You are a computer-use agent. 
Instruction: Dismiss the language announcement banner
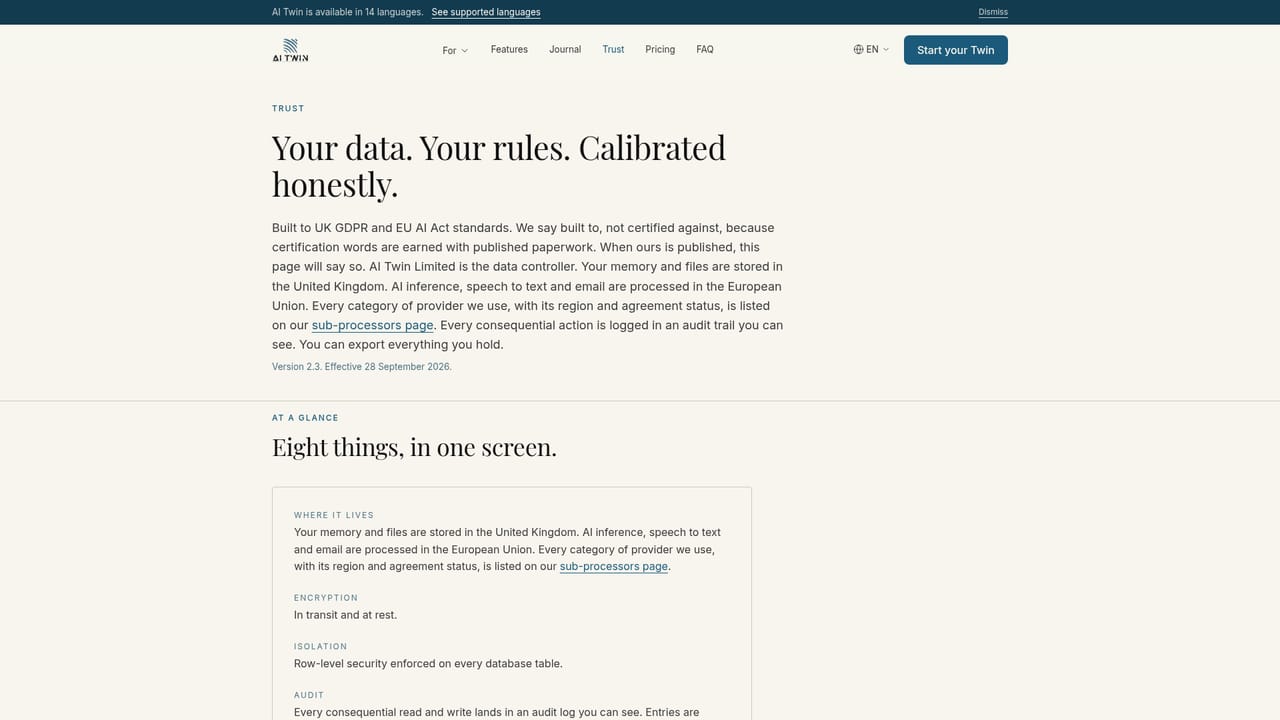click(993, 12)
